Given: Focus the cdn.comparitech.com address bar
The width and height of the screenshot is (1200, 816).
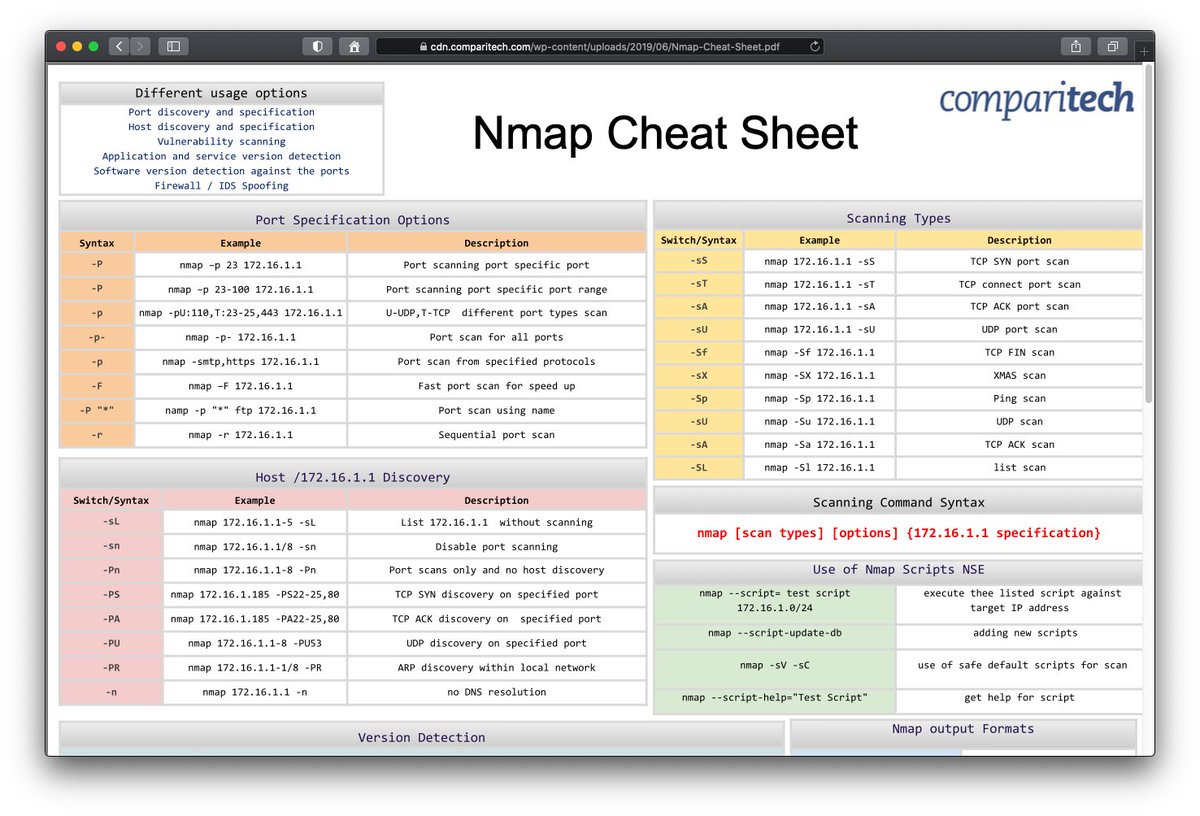Looking at the screenshot, I should pyautogui.click(x=599, y=46).
